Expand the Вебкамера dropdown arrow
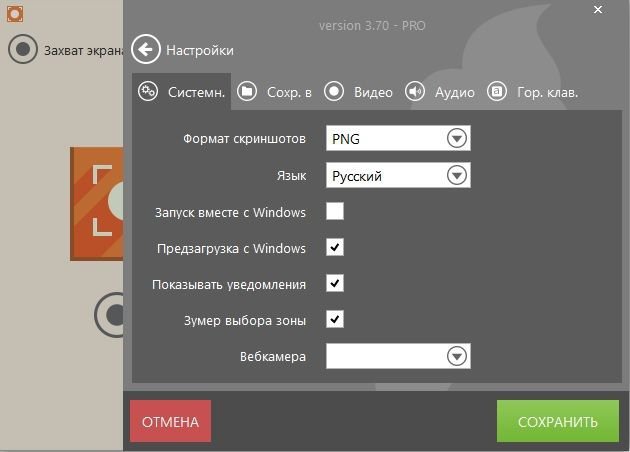 coord(457,356)
